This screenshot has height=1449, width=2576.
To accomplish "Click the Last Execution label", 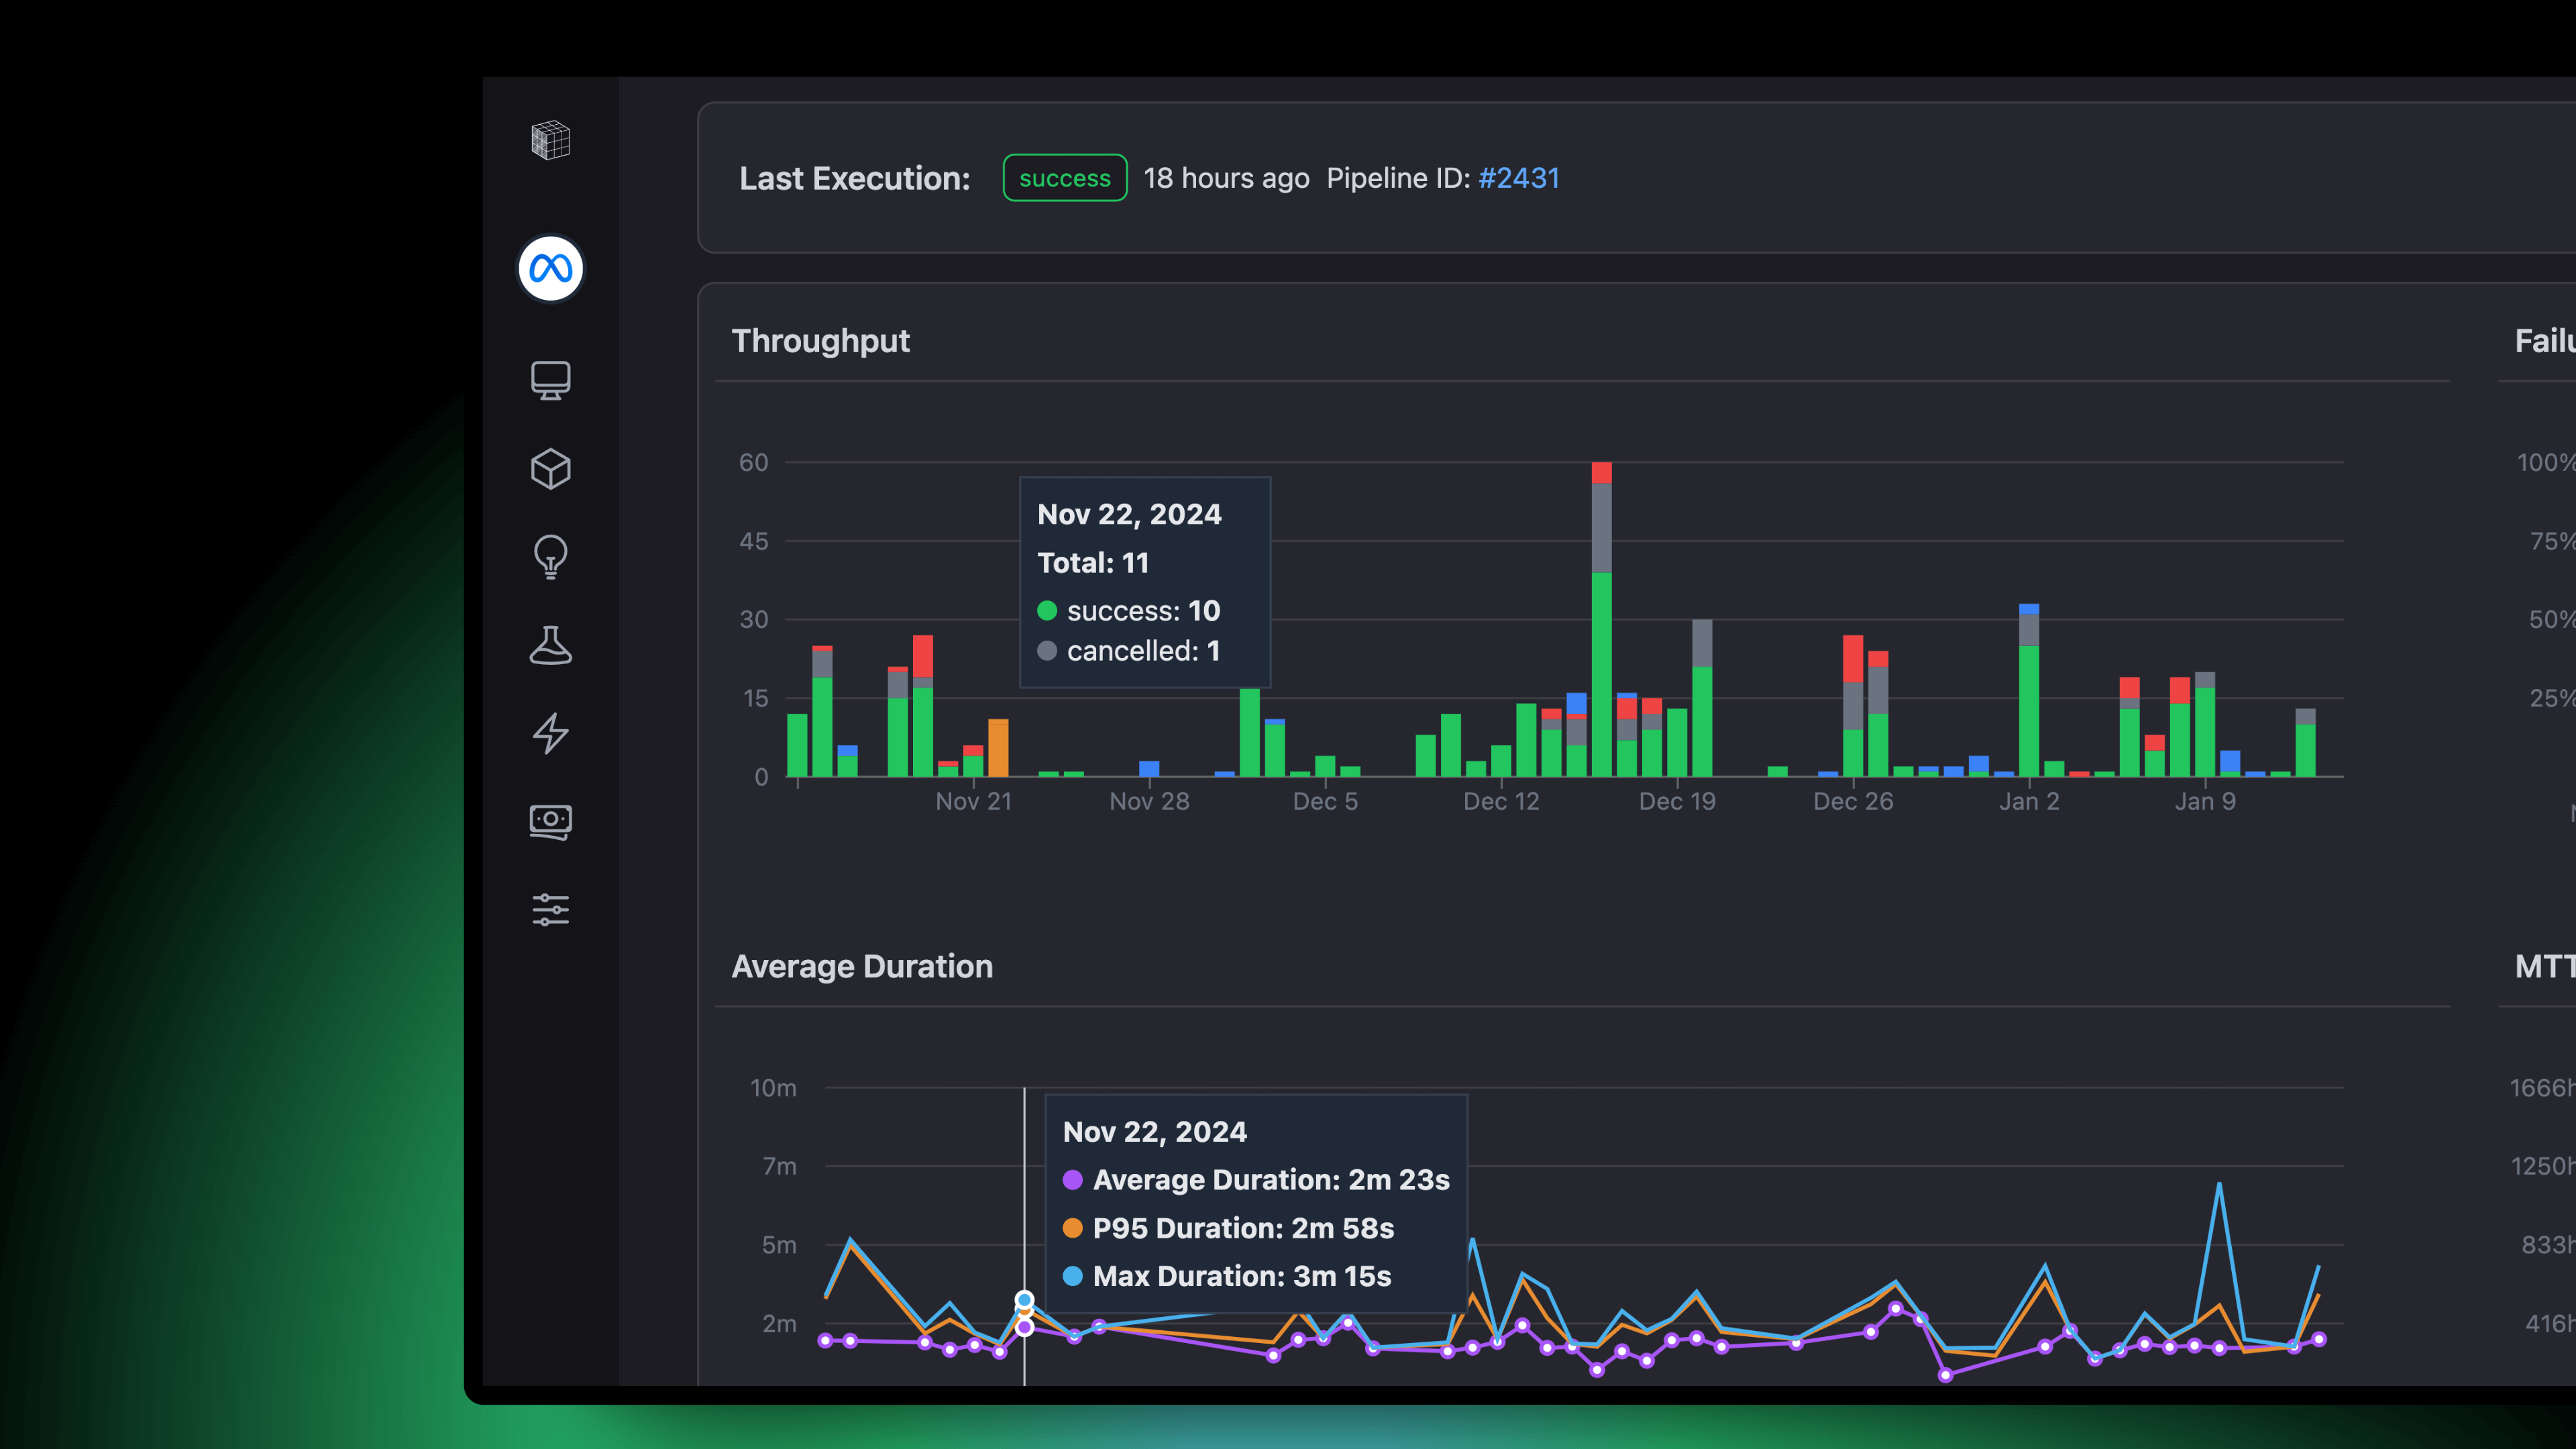I will pos(855,178).
